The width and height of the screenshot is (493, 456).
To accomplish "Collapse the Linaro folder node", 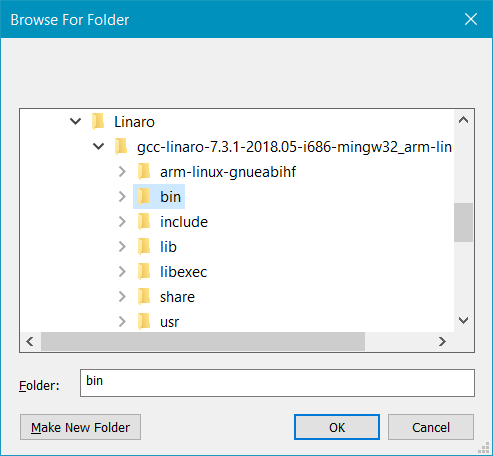I will (76, 121).
